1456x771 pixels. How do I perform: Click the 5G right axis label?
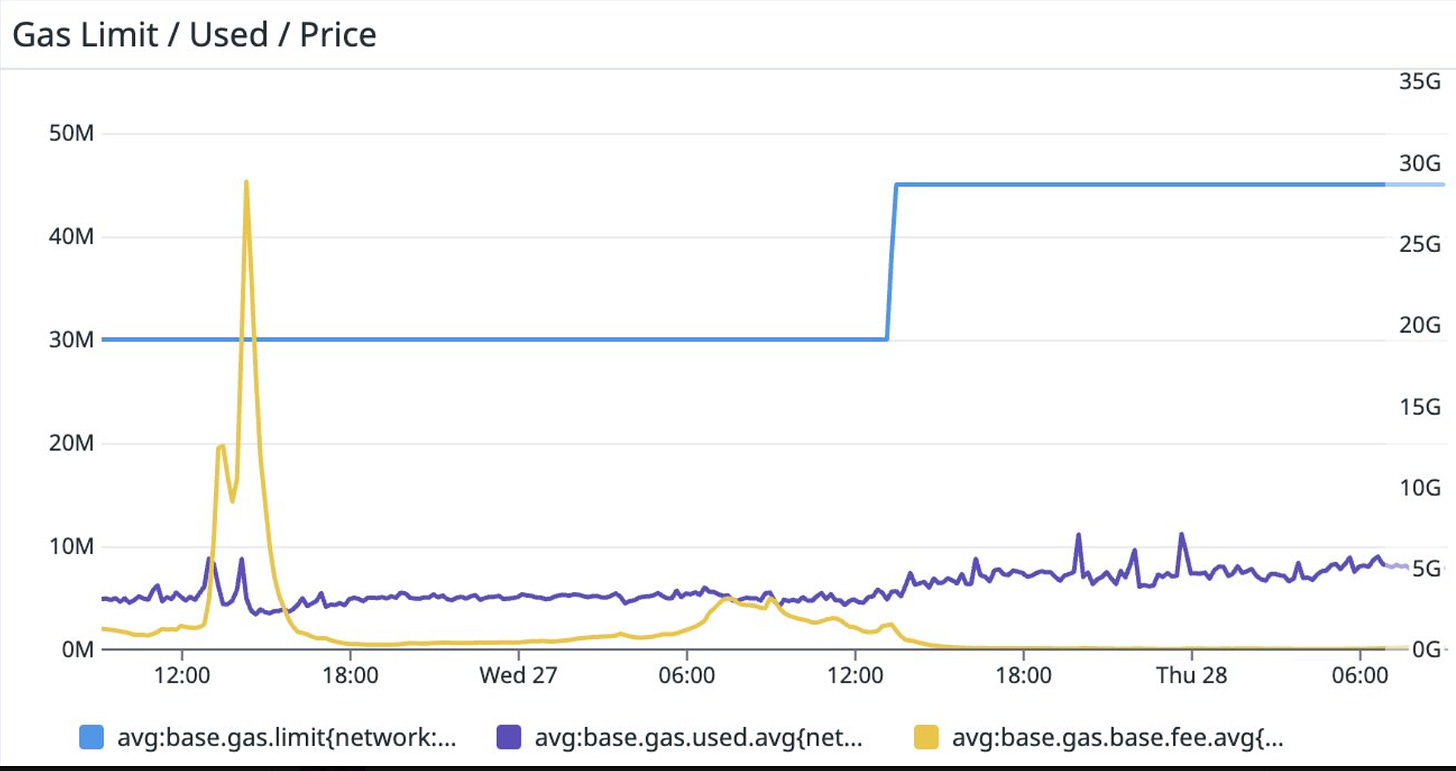[x=1425, y=569]
